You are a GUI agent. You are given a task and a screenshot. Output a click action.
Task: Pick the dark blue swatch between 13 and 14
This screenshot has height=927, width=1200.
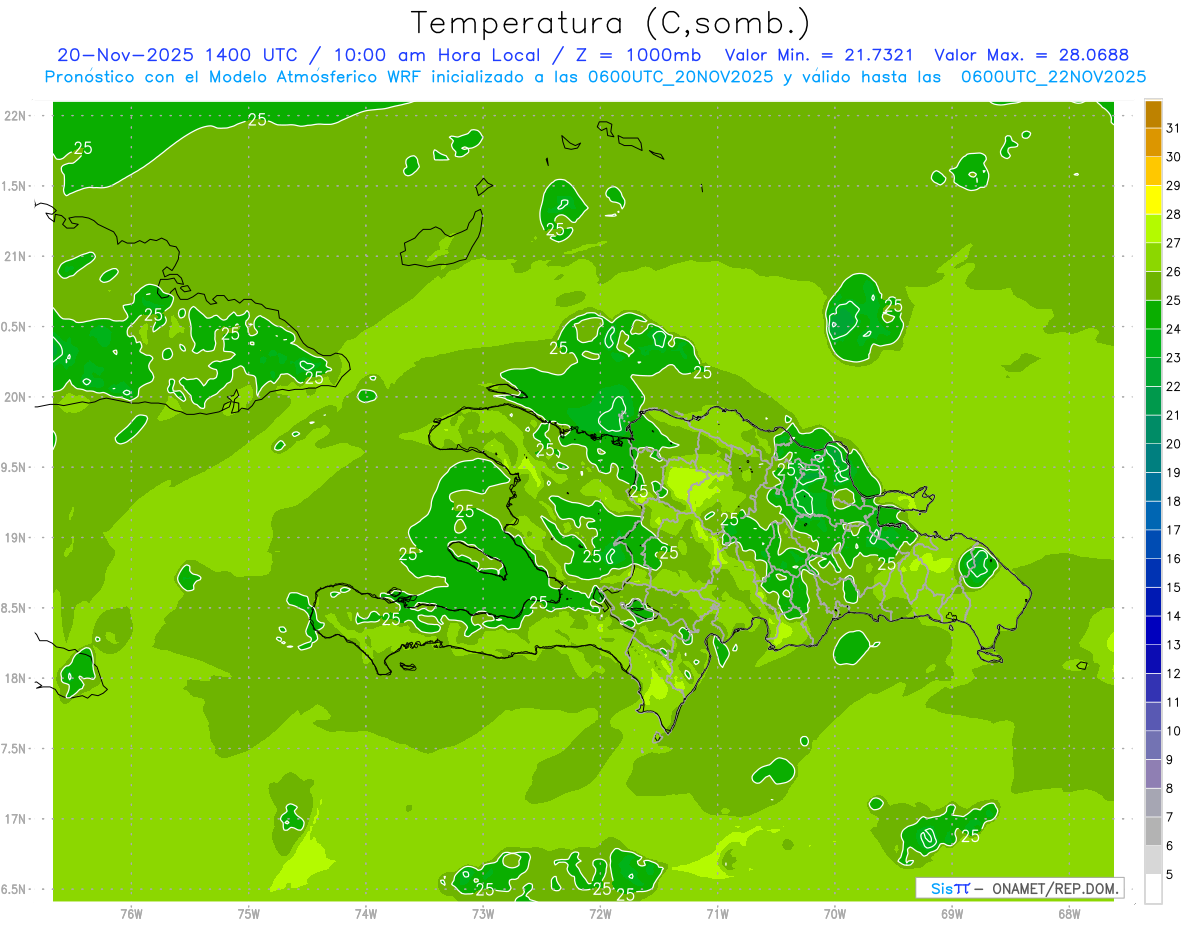pyautogui.click(x=1153, y=630)
